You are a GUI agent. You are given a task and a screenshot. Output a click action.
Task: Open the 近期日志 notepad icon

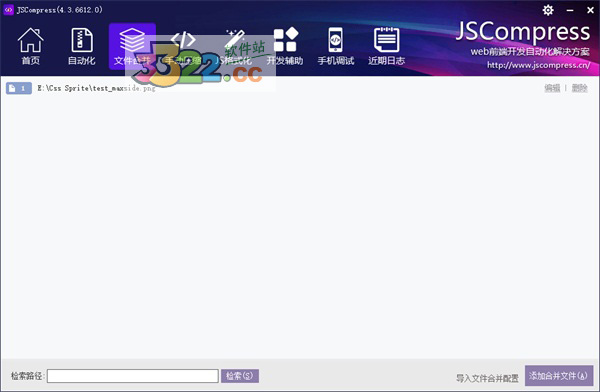pyautogui.click(x=386, y=40)
